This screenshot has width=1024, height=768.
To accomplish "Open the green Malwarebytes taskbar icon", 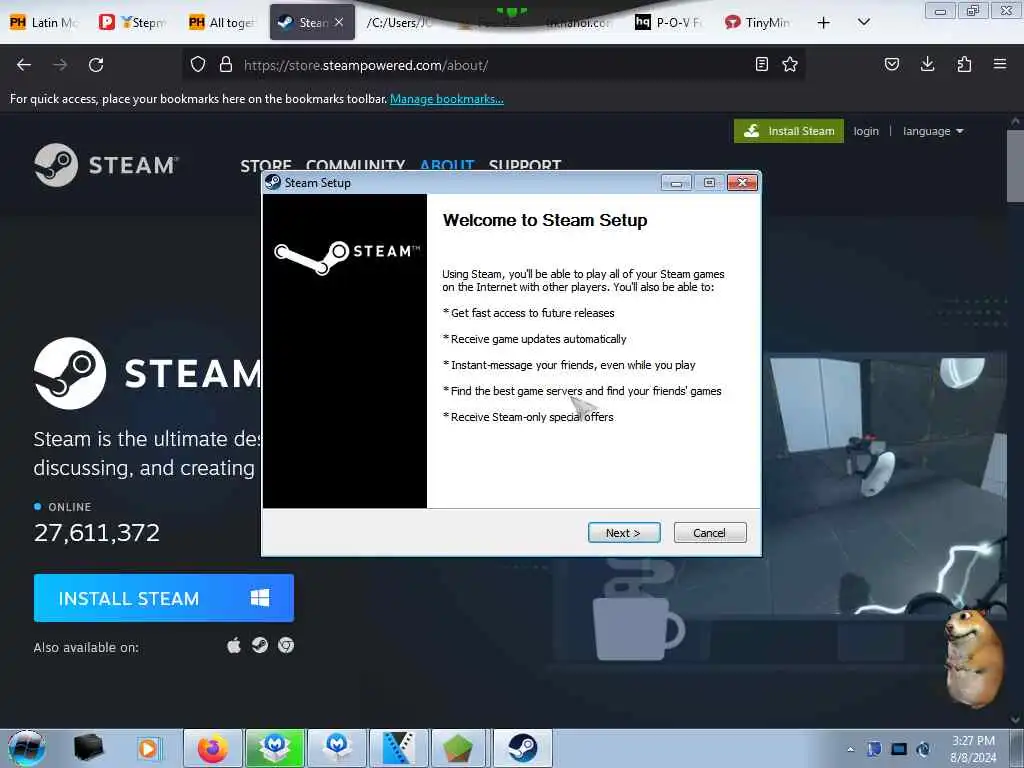I will pos(275,748).
